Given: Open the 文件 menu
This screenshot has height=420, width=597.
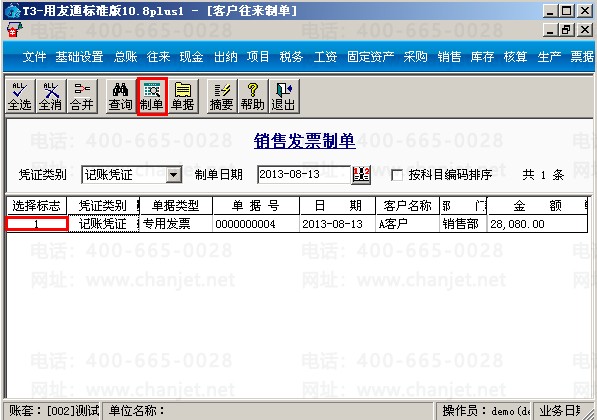Looking at the screenshot, I should coord(34,57).
